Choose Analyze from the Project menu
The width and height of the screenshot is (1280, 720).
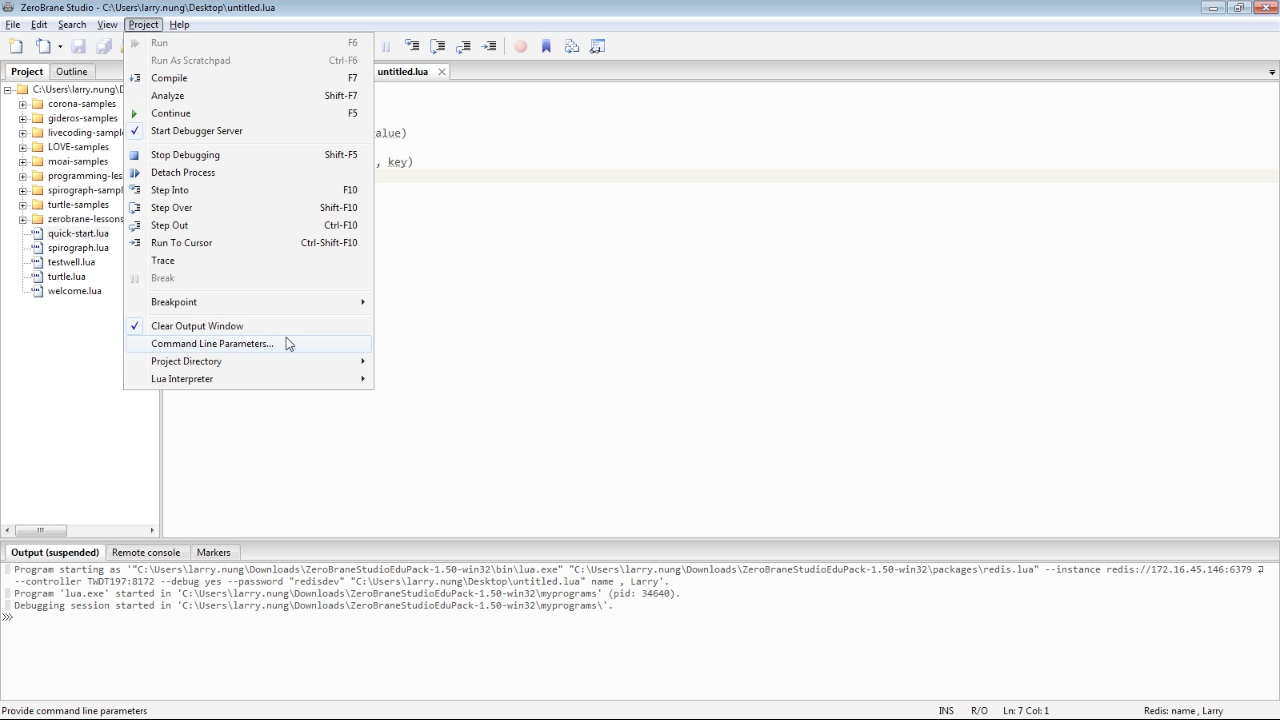coord(248,96)
